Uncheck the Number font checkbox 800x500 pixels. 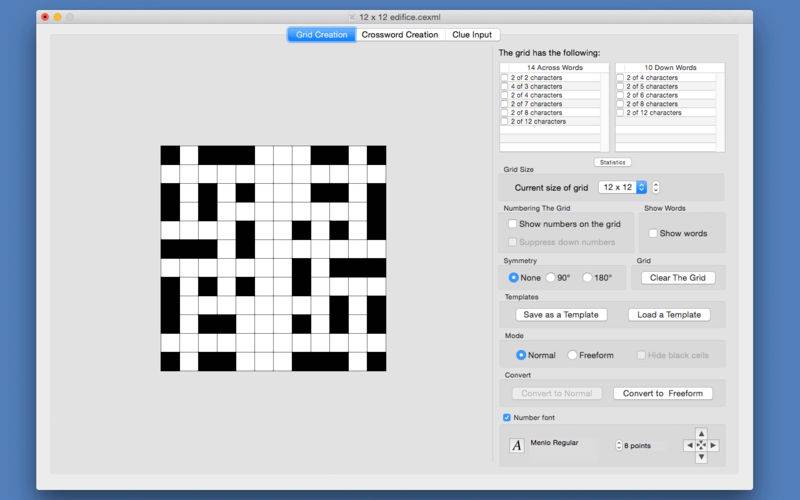tap(507, 417)
